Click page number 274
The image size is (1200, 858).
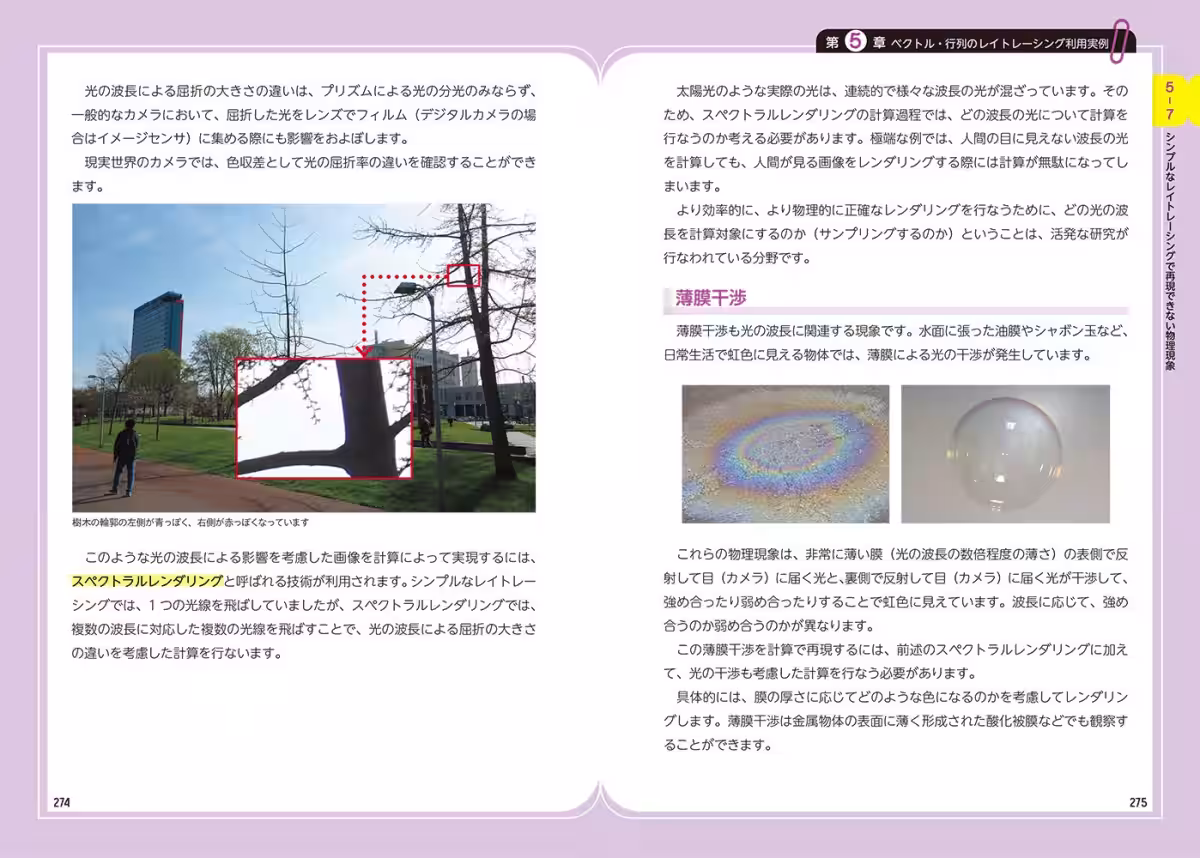click(63, 801)
